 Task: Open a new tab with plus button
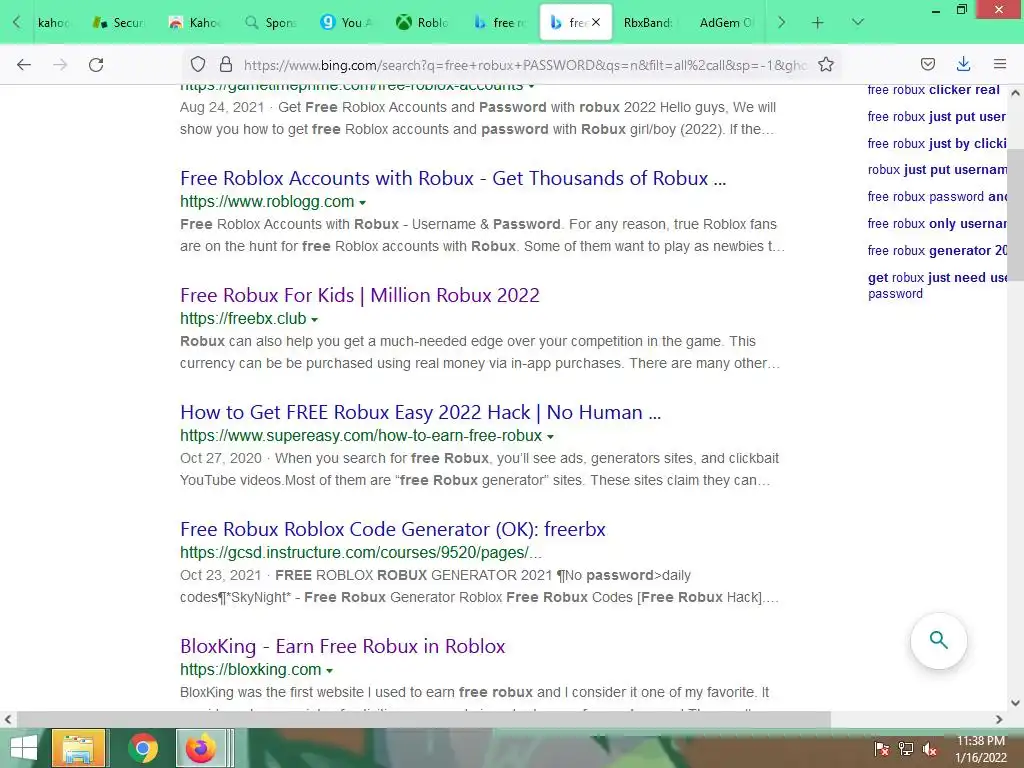click(x=818, y=23)
